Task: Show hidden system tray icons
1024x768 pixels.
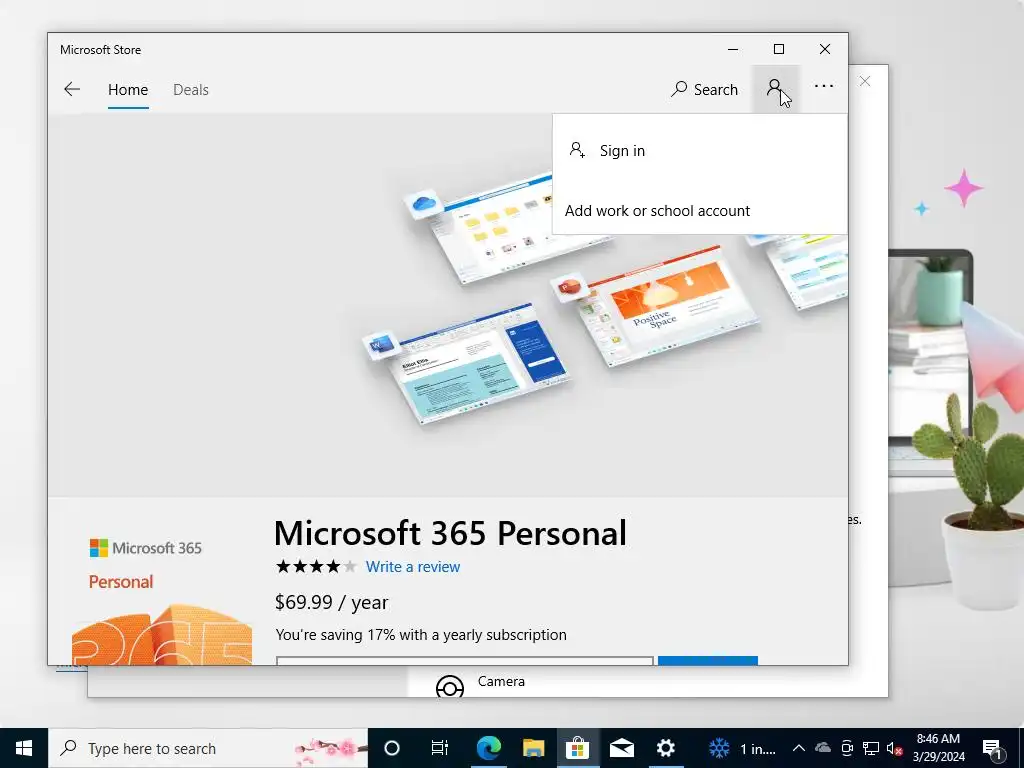Action: pos(799,748)
